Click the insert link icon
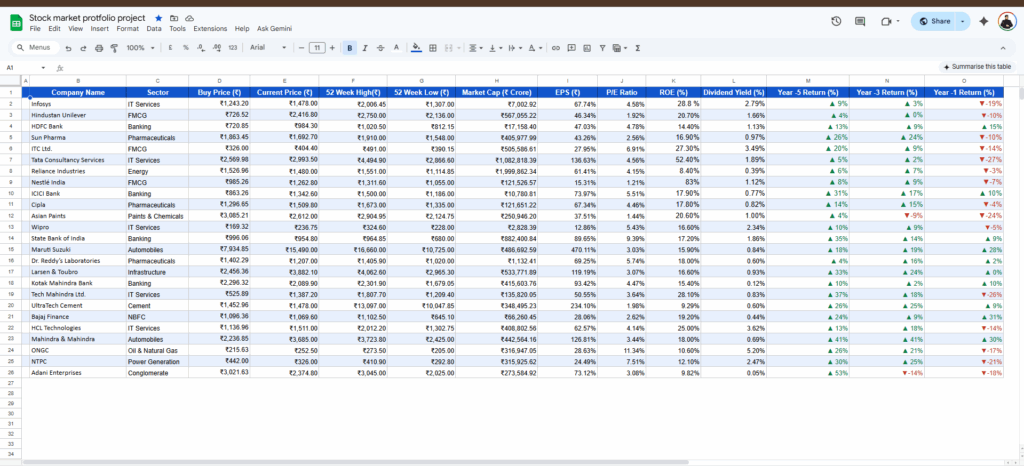Viewport: 1024px width, 466px height. [555, 47]
